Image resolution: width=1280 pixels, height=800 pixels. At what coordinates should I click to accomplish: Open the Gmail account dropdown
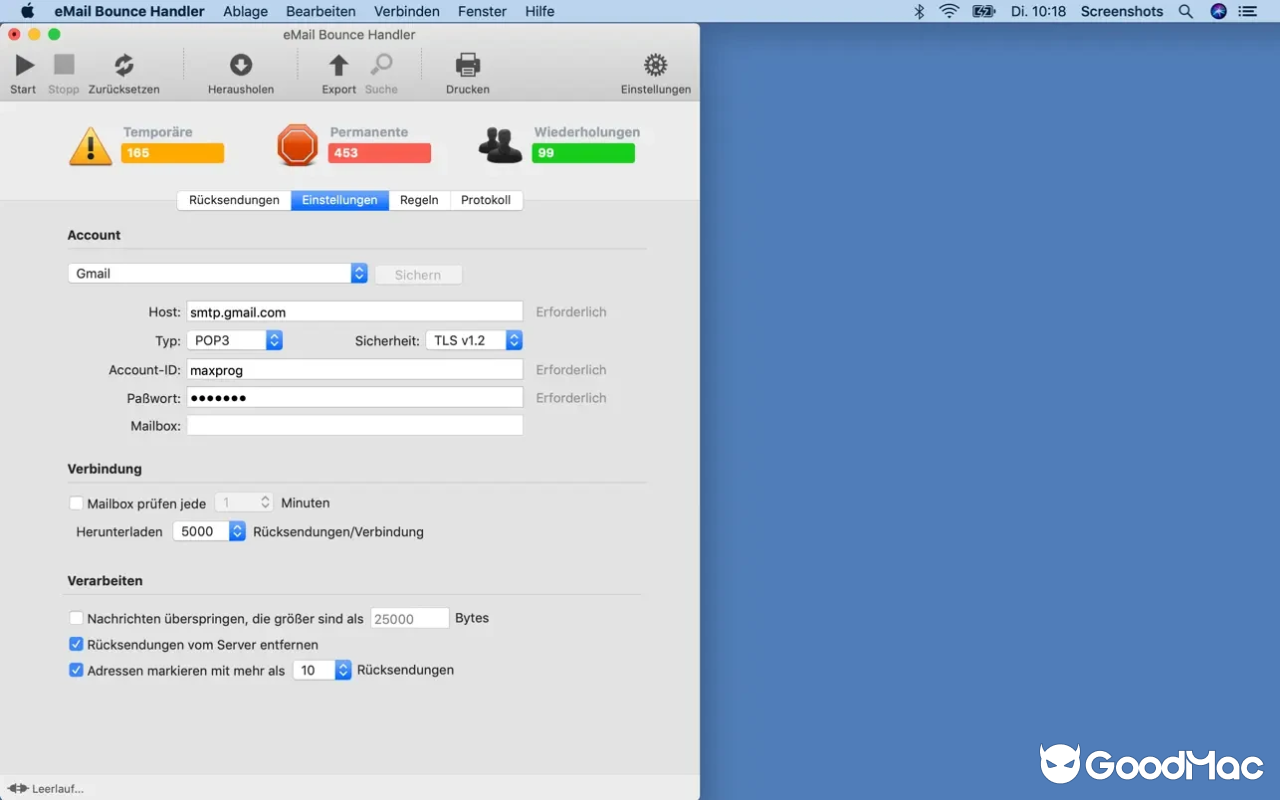click(x=358, y=272)
